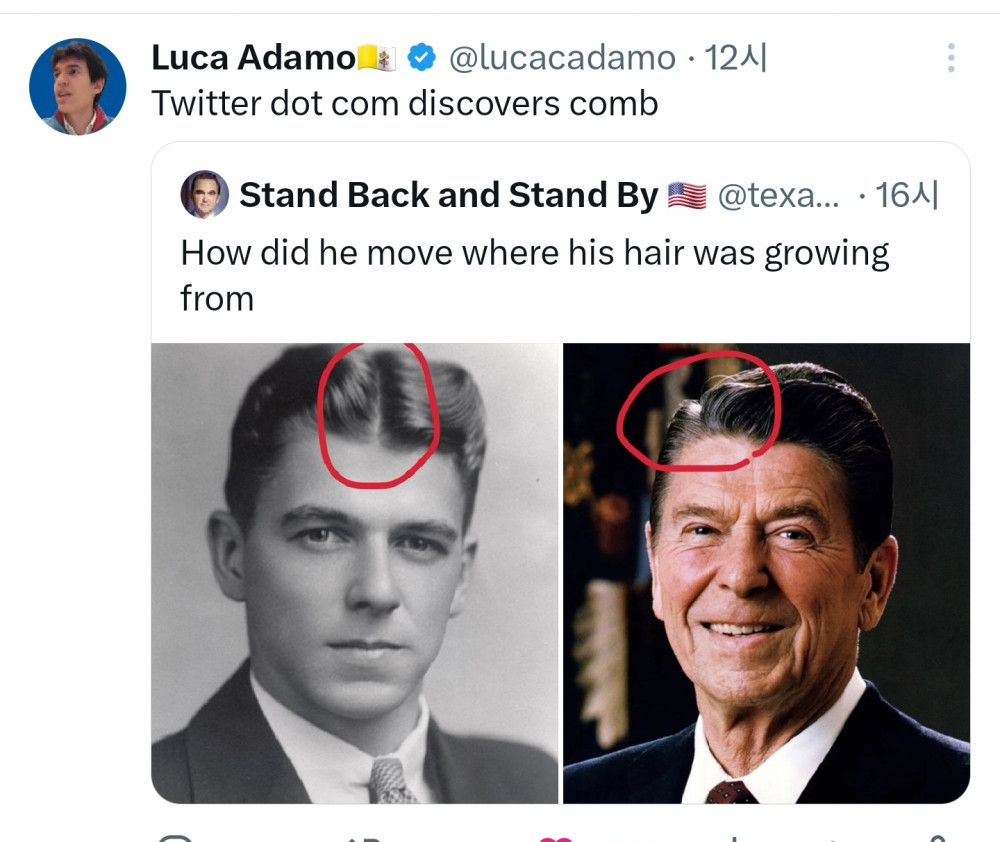Image resolution: width=1000 pixels, height=842 pixels.
Task: Open the three-dot more options menu
Action: pos(950,58)
